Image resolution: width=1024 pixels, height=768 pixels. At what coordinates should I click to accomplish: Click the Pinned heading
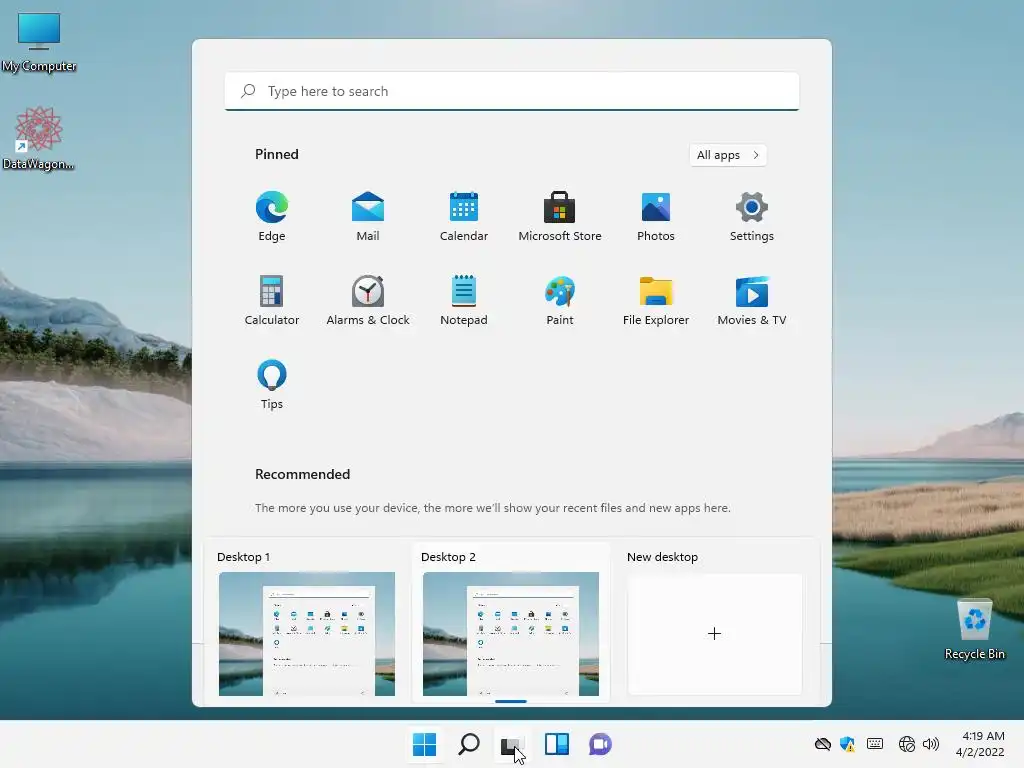(277, 154)
